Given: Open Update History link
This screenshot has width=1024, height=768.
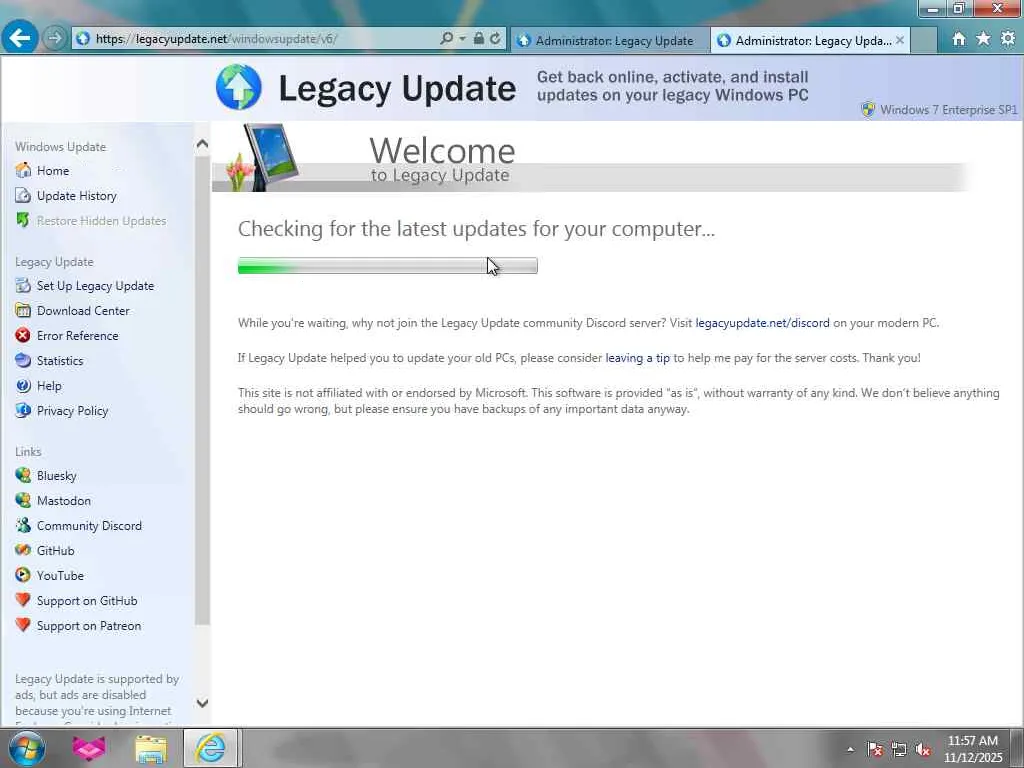Looking at the screenshot, I should pos(76,196).
